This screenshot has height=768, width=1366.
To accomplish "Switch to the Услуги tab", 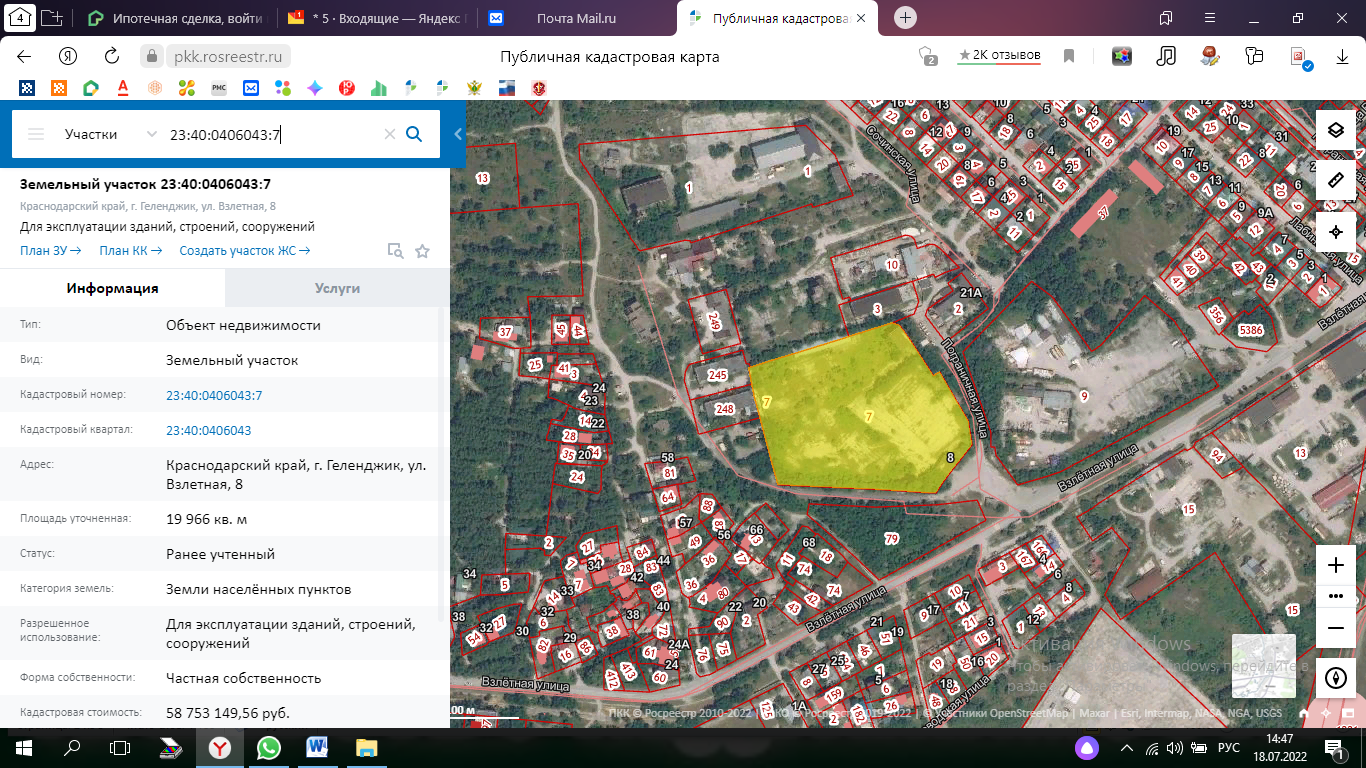I will tap(337, 288).
